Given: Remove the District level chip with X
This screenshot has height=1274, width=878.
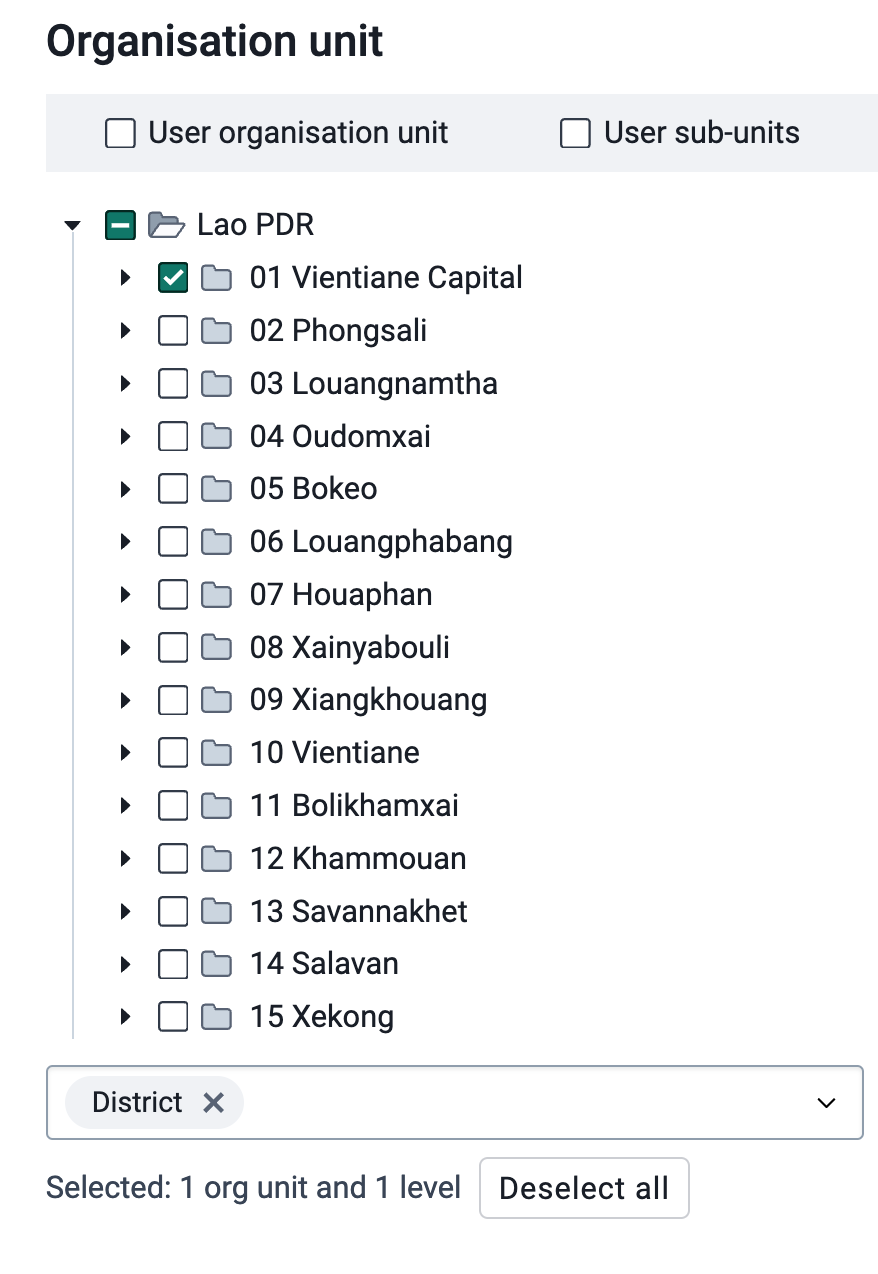Looking at the screenshot, I should [x=213, y=1102].
